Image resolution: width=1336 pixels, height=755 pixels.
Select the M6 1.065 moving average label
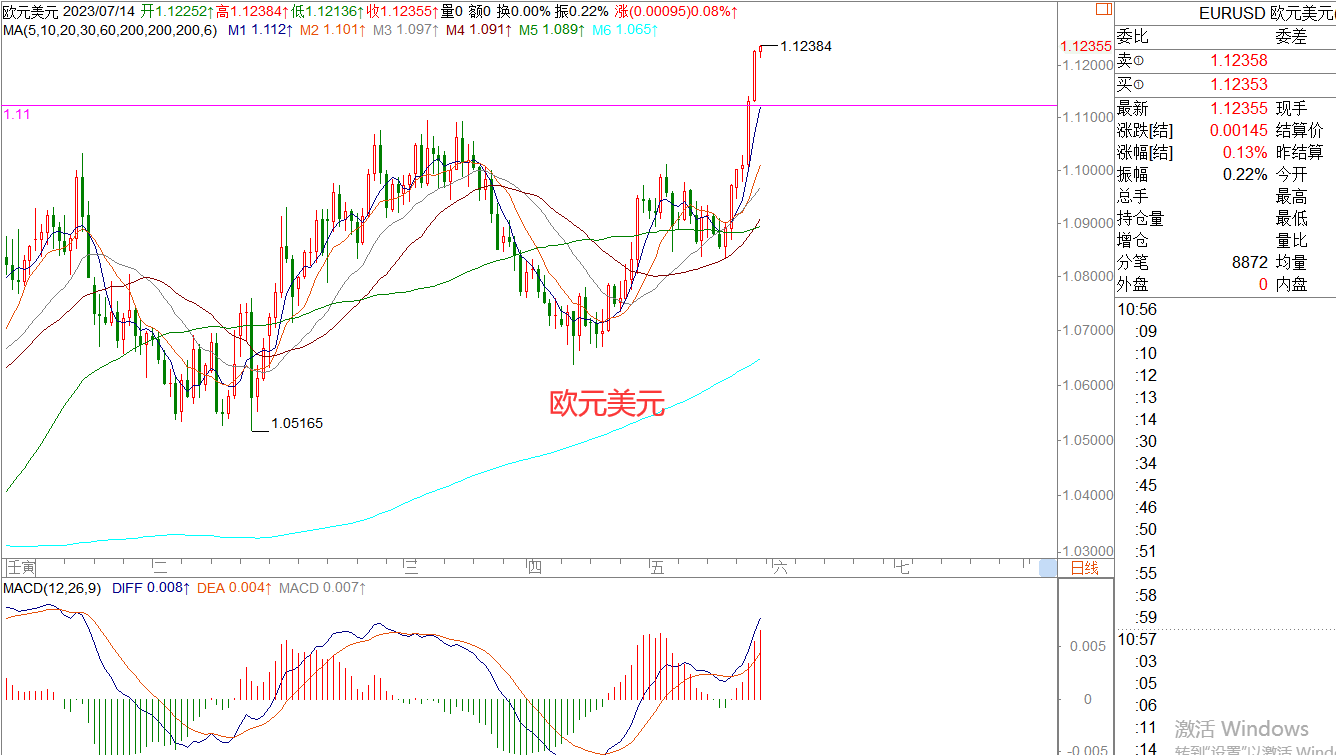point(624,30)
